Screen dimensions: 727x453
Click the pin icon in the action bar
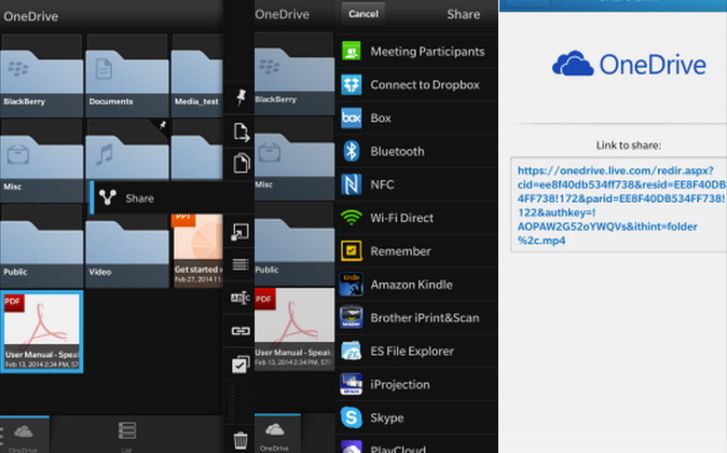(240, 97)
